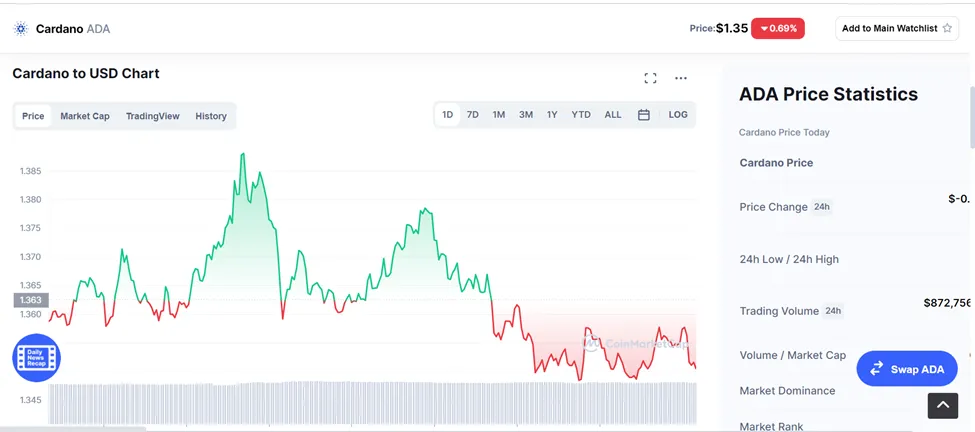
Task: Click the Trading Volume row label
Action: (779, 311)
